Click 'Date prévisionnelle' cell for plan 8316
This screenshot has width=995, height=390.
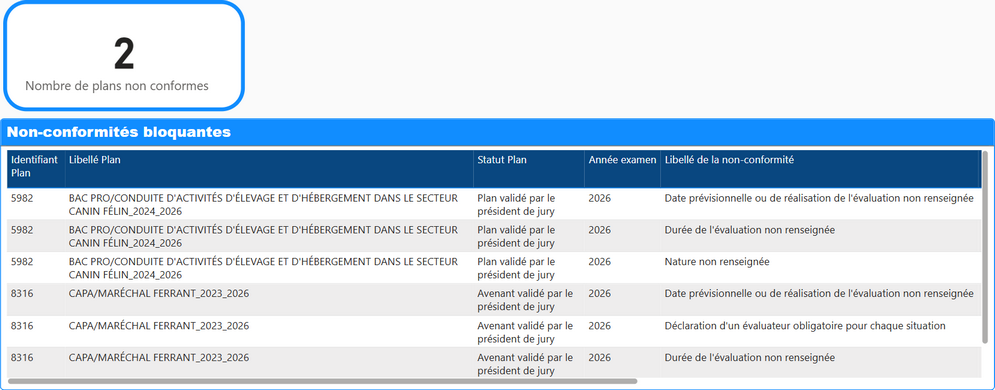tap(819, 294)
